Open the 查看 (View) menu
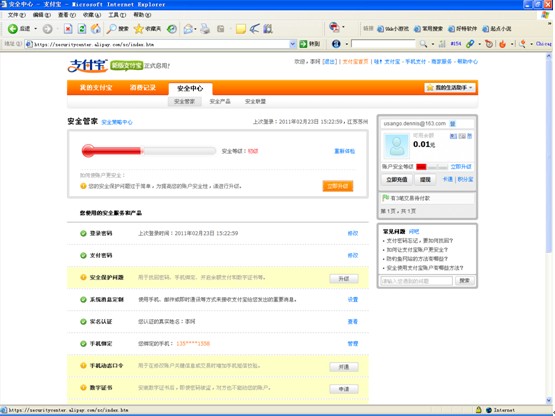The width and height of the screenshot is (555, 416). [x=67, y=15]
